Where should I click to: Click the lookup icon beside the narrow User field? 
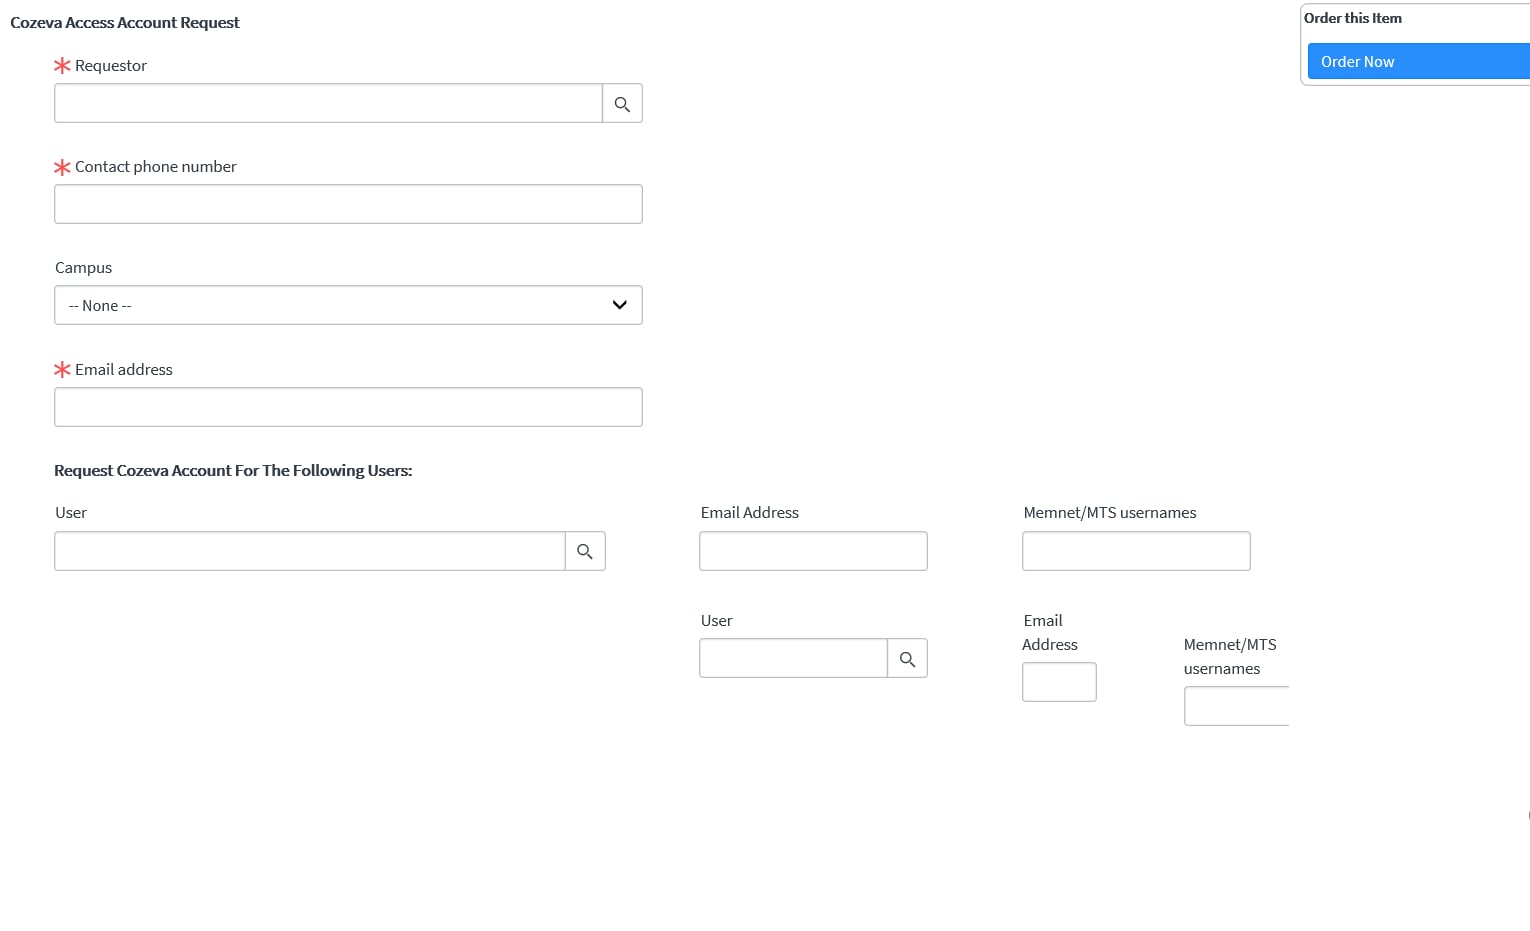click(907, 659)
